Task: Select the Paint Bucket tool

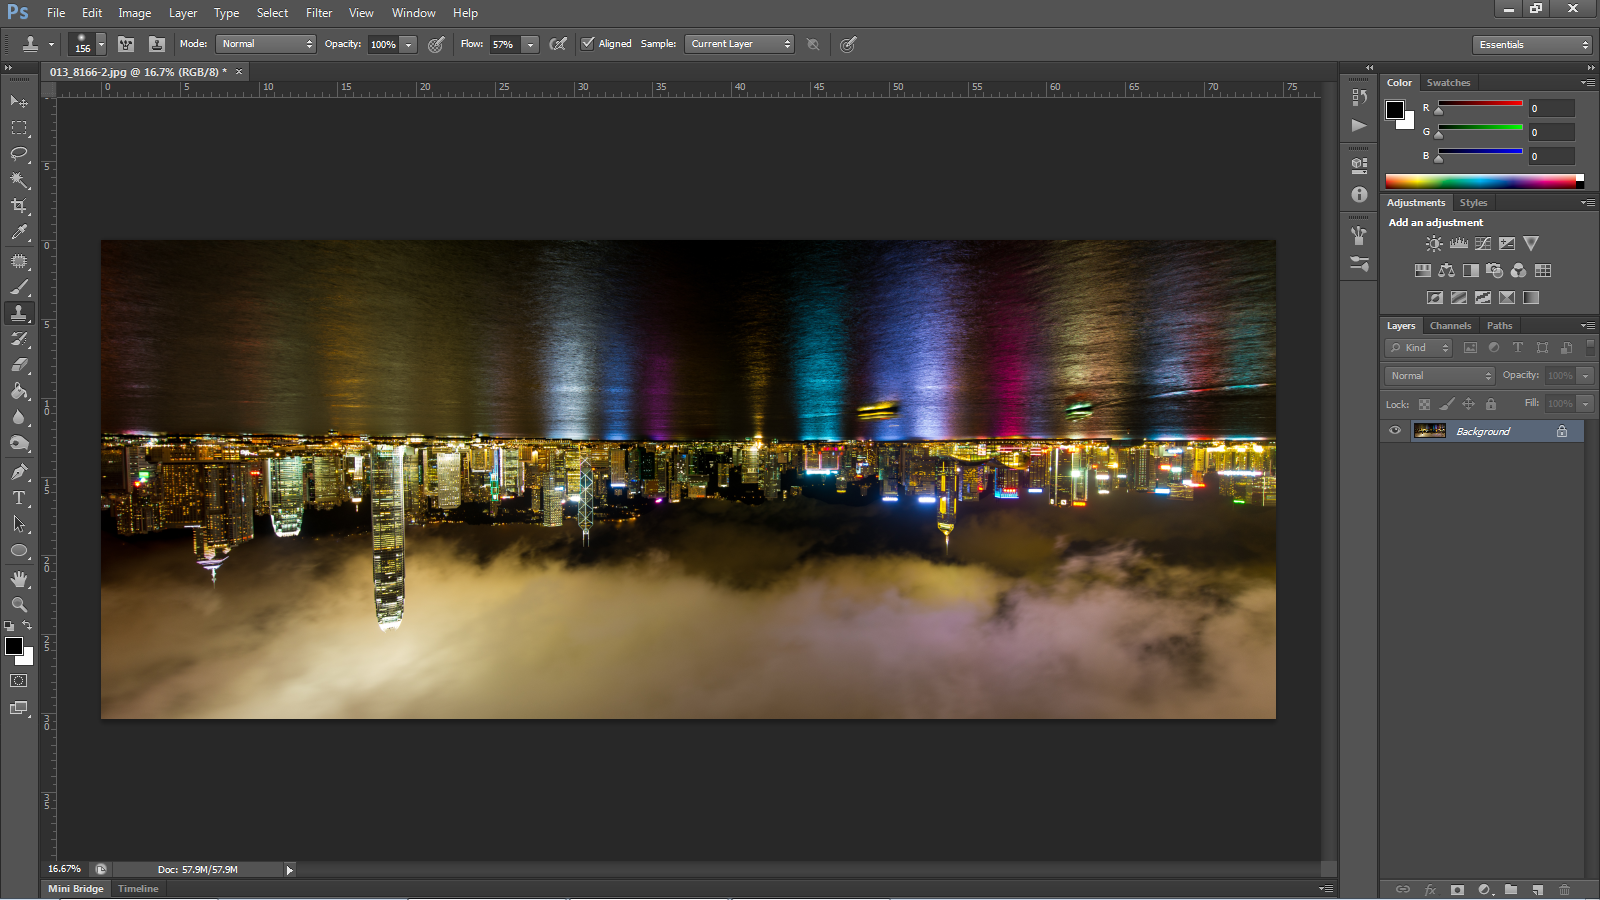Action: (19, 391)
